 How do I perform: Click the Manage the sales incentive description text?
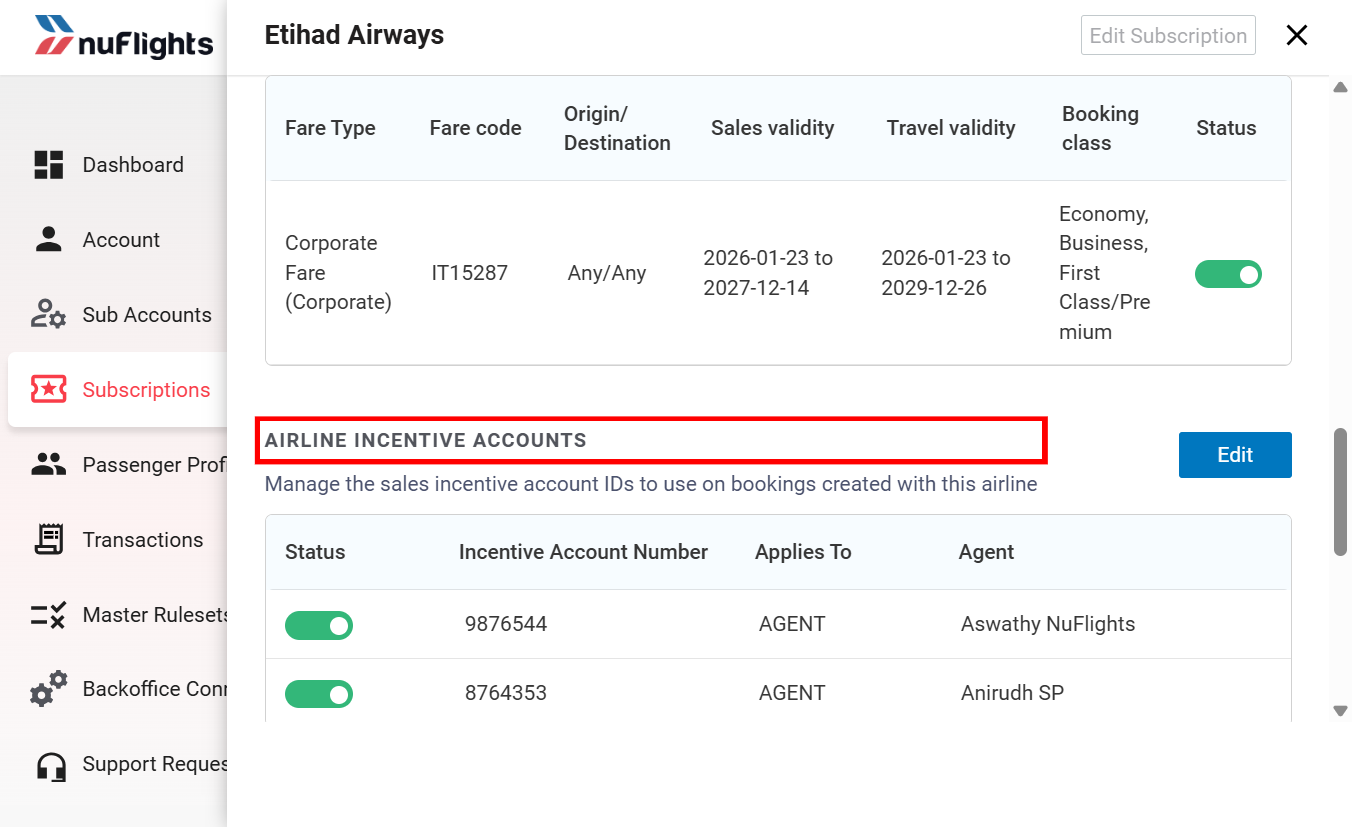pos(651,484)
